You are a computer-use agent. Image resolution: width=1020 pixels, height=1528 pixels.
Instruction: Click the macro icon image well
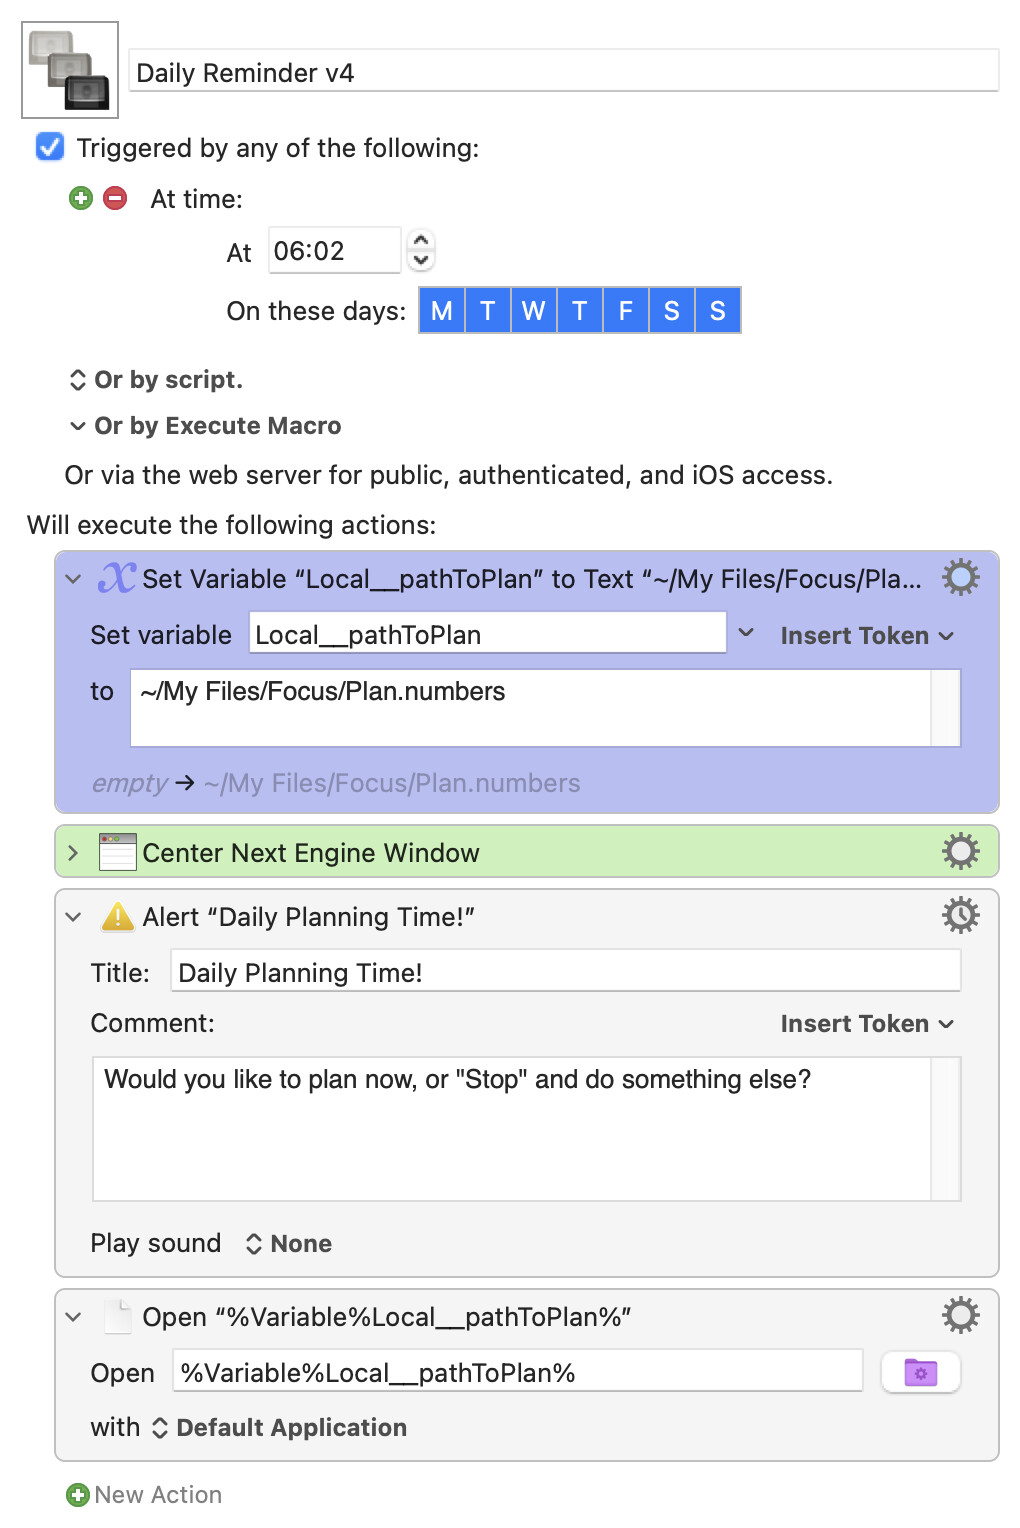point(70,70)
